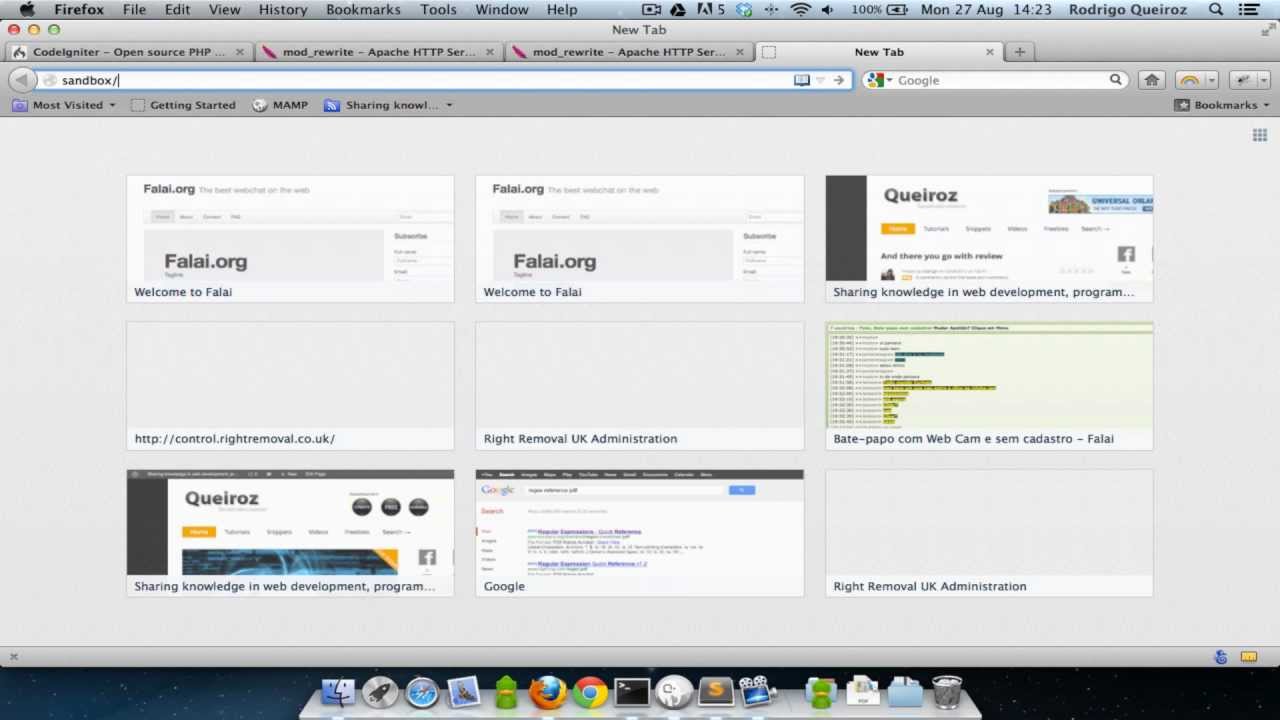1280x720 pixels.
Task: Open the File menu
Action: 134,9
